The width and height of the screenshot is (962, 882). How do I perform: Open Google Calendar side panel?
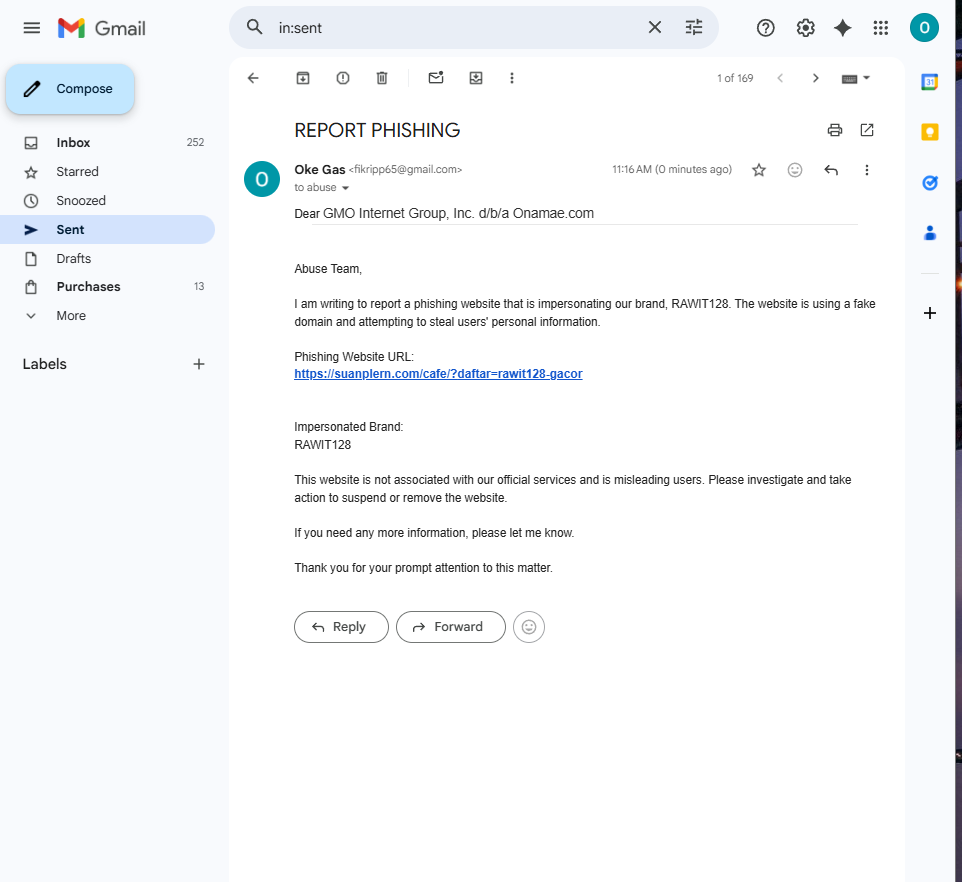pyautogui.click(x=929, y=82)
